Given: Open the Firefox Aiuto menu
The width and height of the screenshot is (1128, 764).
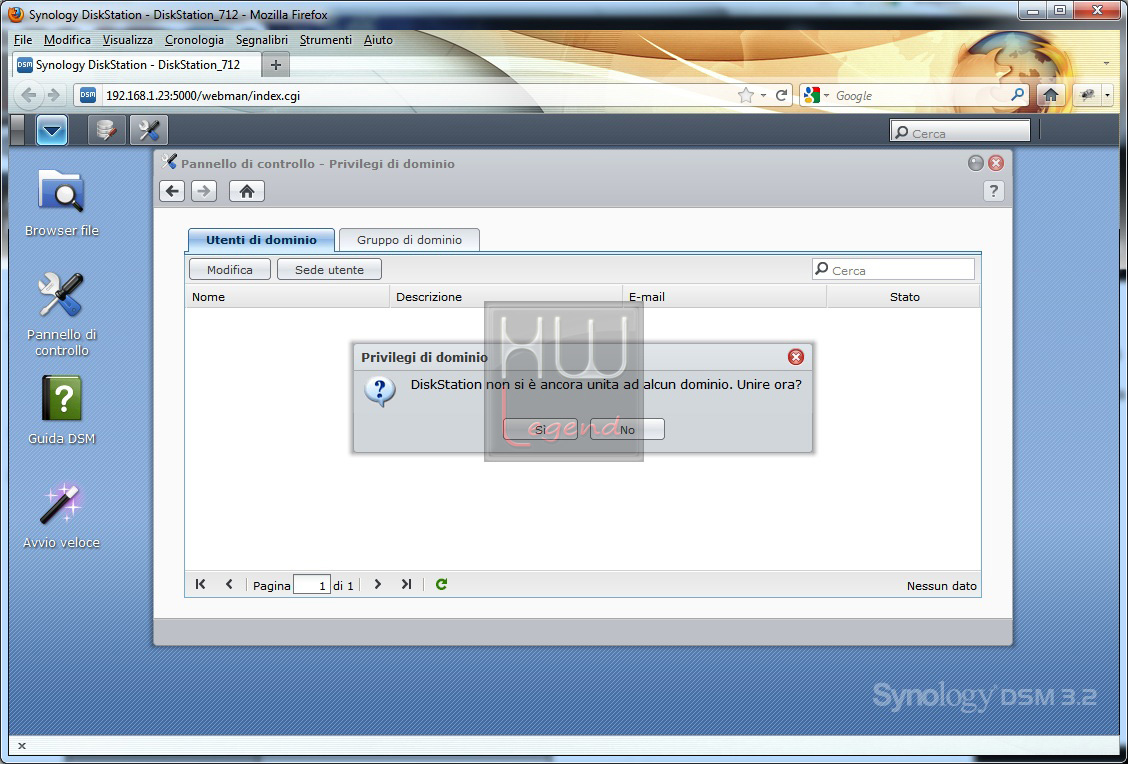Looking at the screenshot, I should (378, 40).
